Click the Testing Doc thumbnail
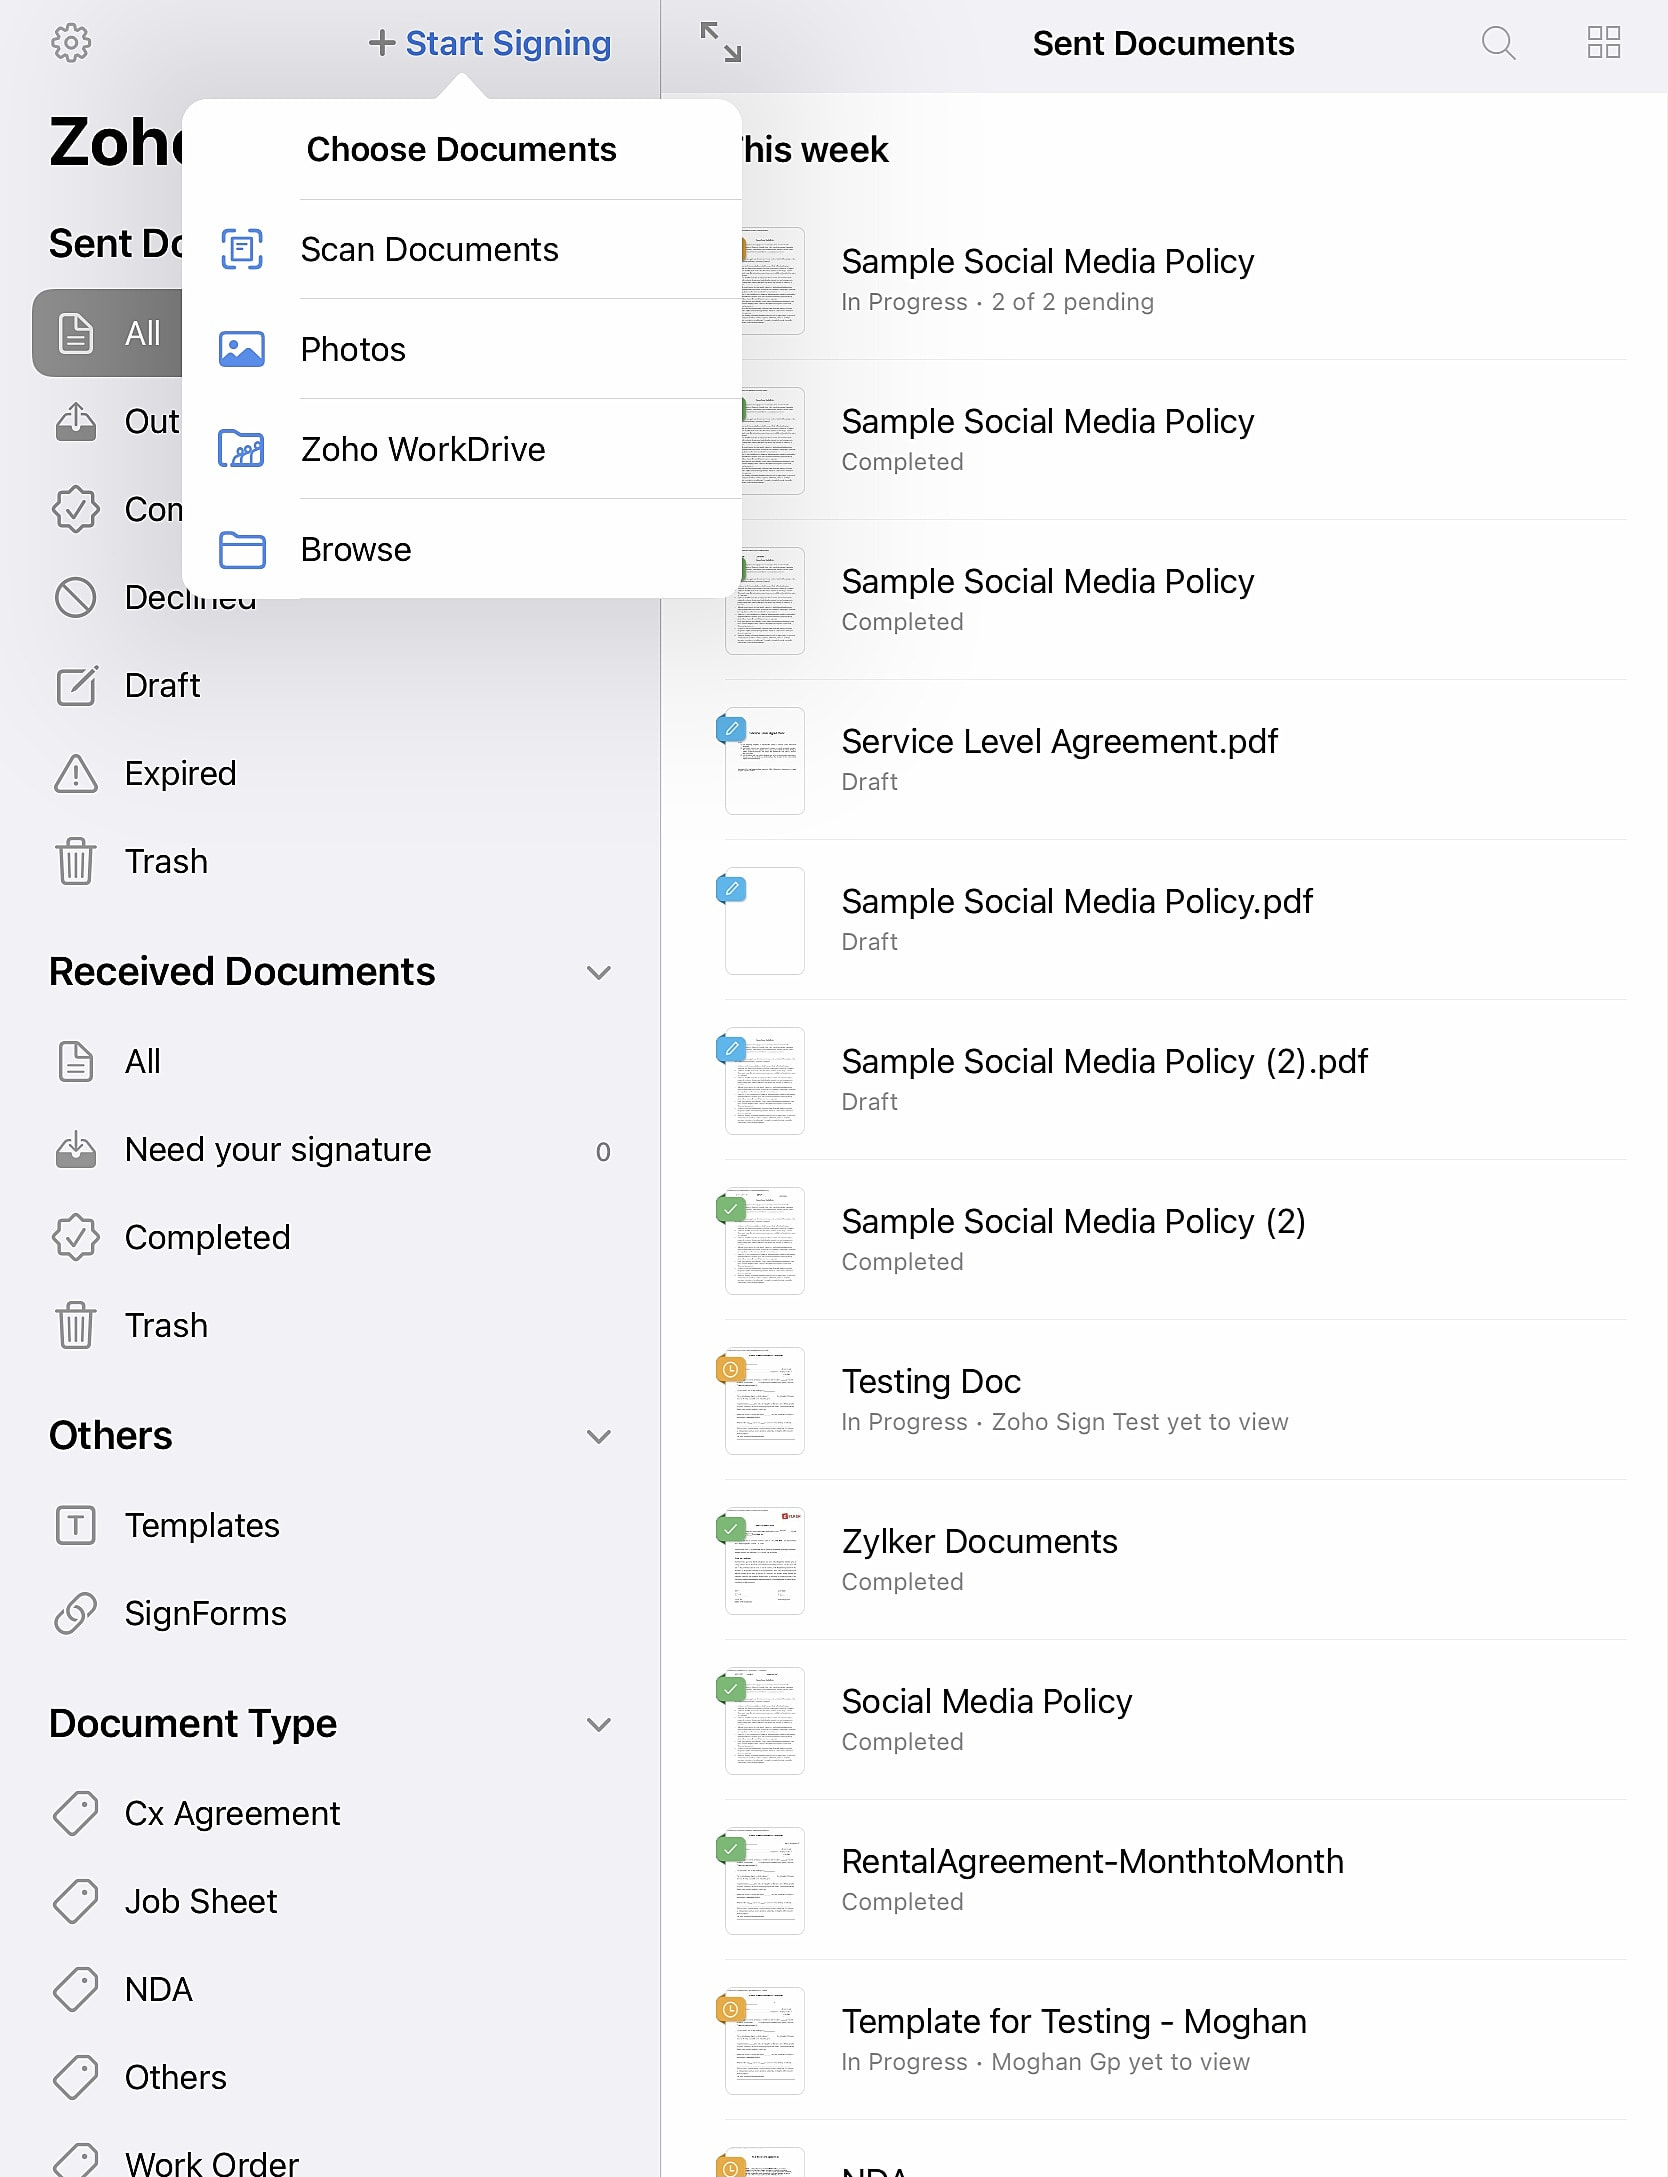This screenshot has width=1668, height=2177. [x=765, y=1401]
